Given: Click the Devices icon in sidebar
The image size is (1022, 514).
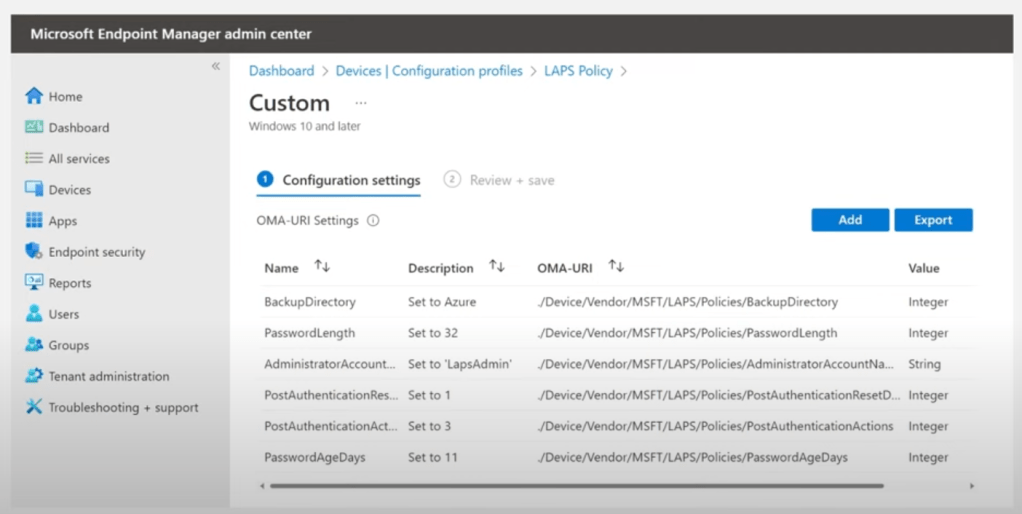Looking at the screenshot, I should pyautogui.click(x=34, y=189).
